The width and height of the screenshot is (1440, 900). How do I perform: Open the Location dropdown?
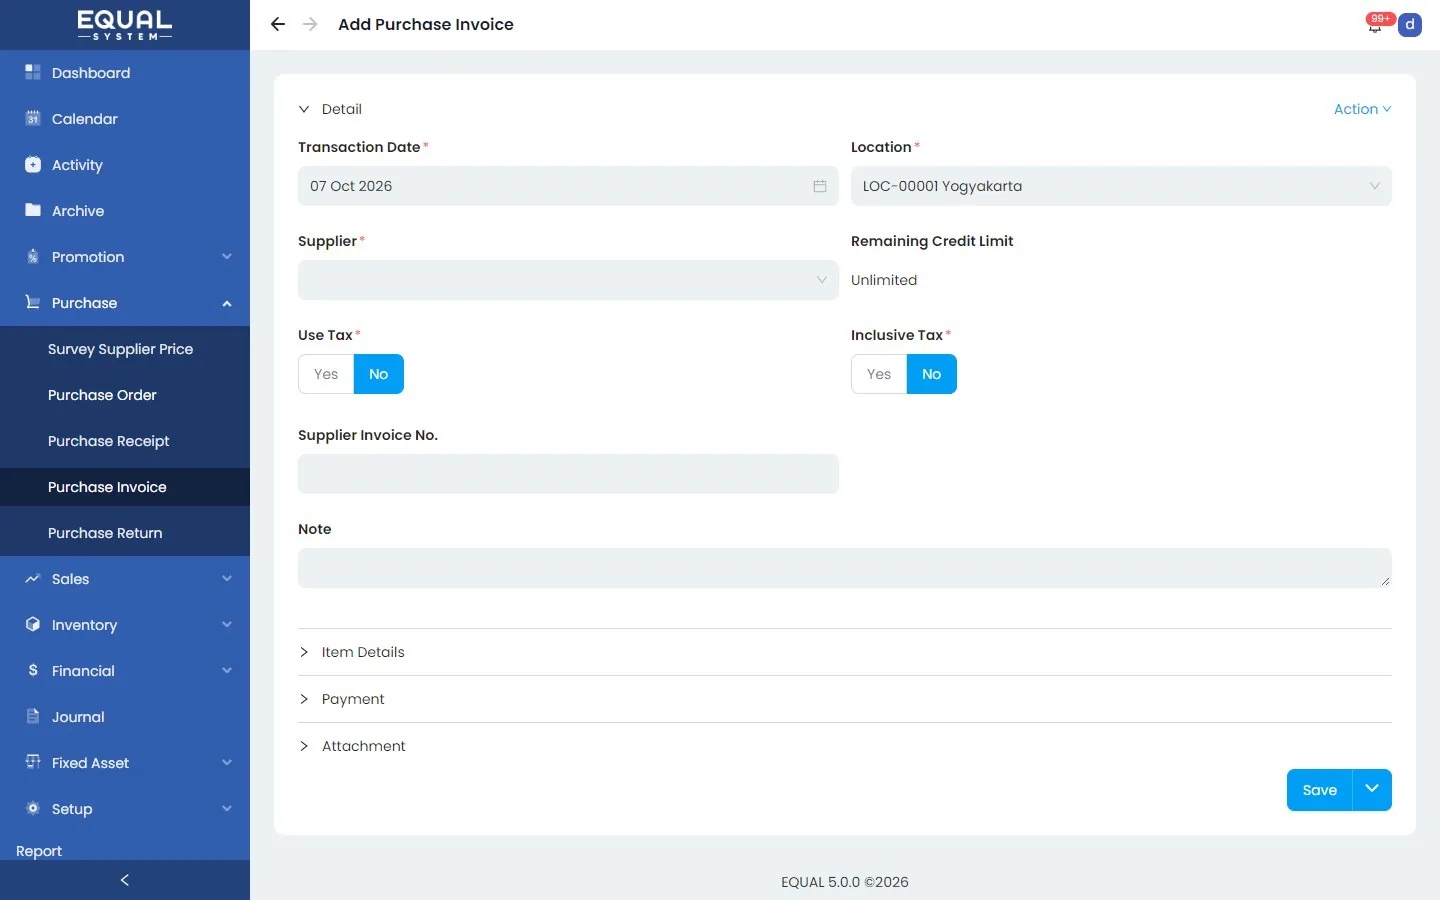pyautogui.click(x=1121, y=186)
